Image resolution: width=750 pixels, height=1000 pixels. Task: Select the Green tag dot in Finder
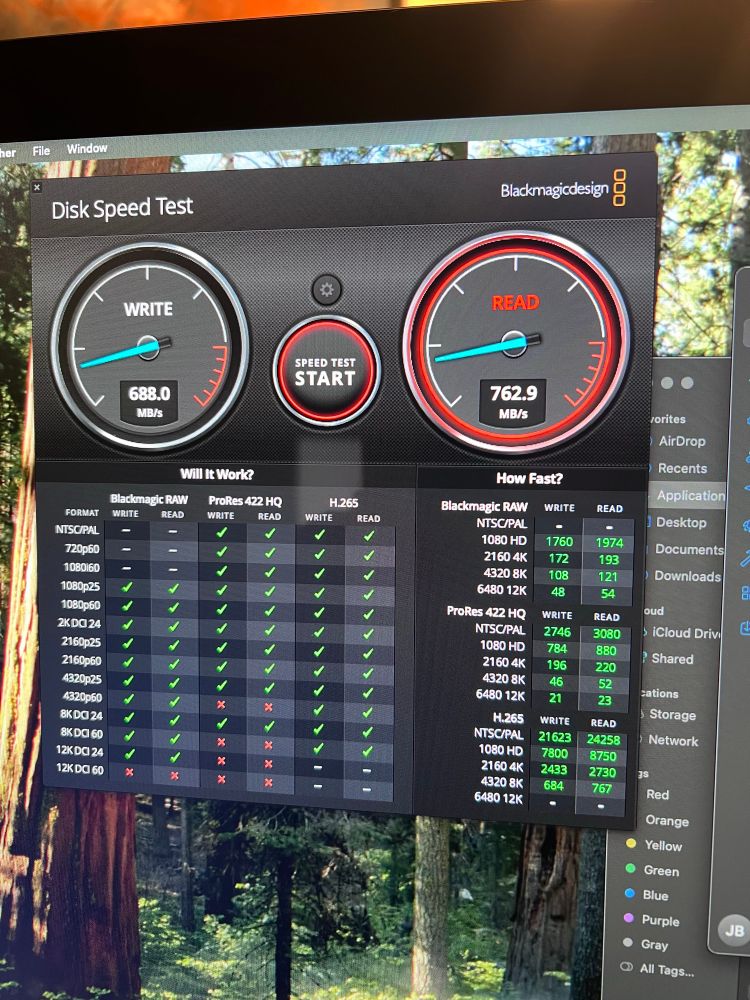tap(630, 869)
